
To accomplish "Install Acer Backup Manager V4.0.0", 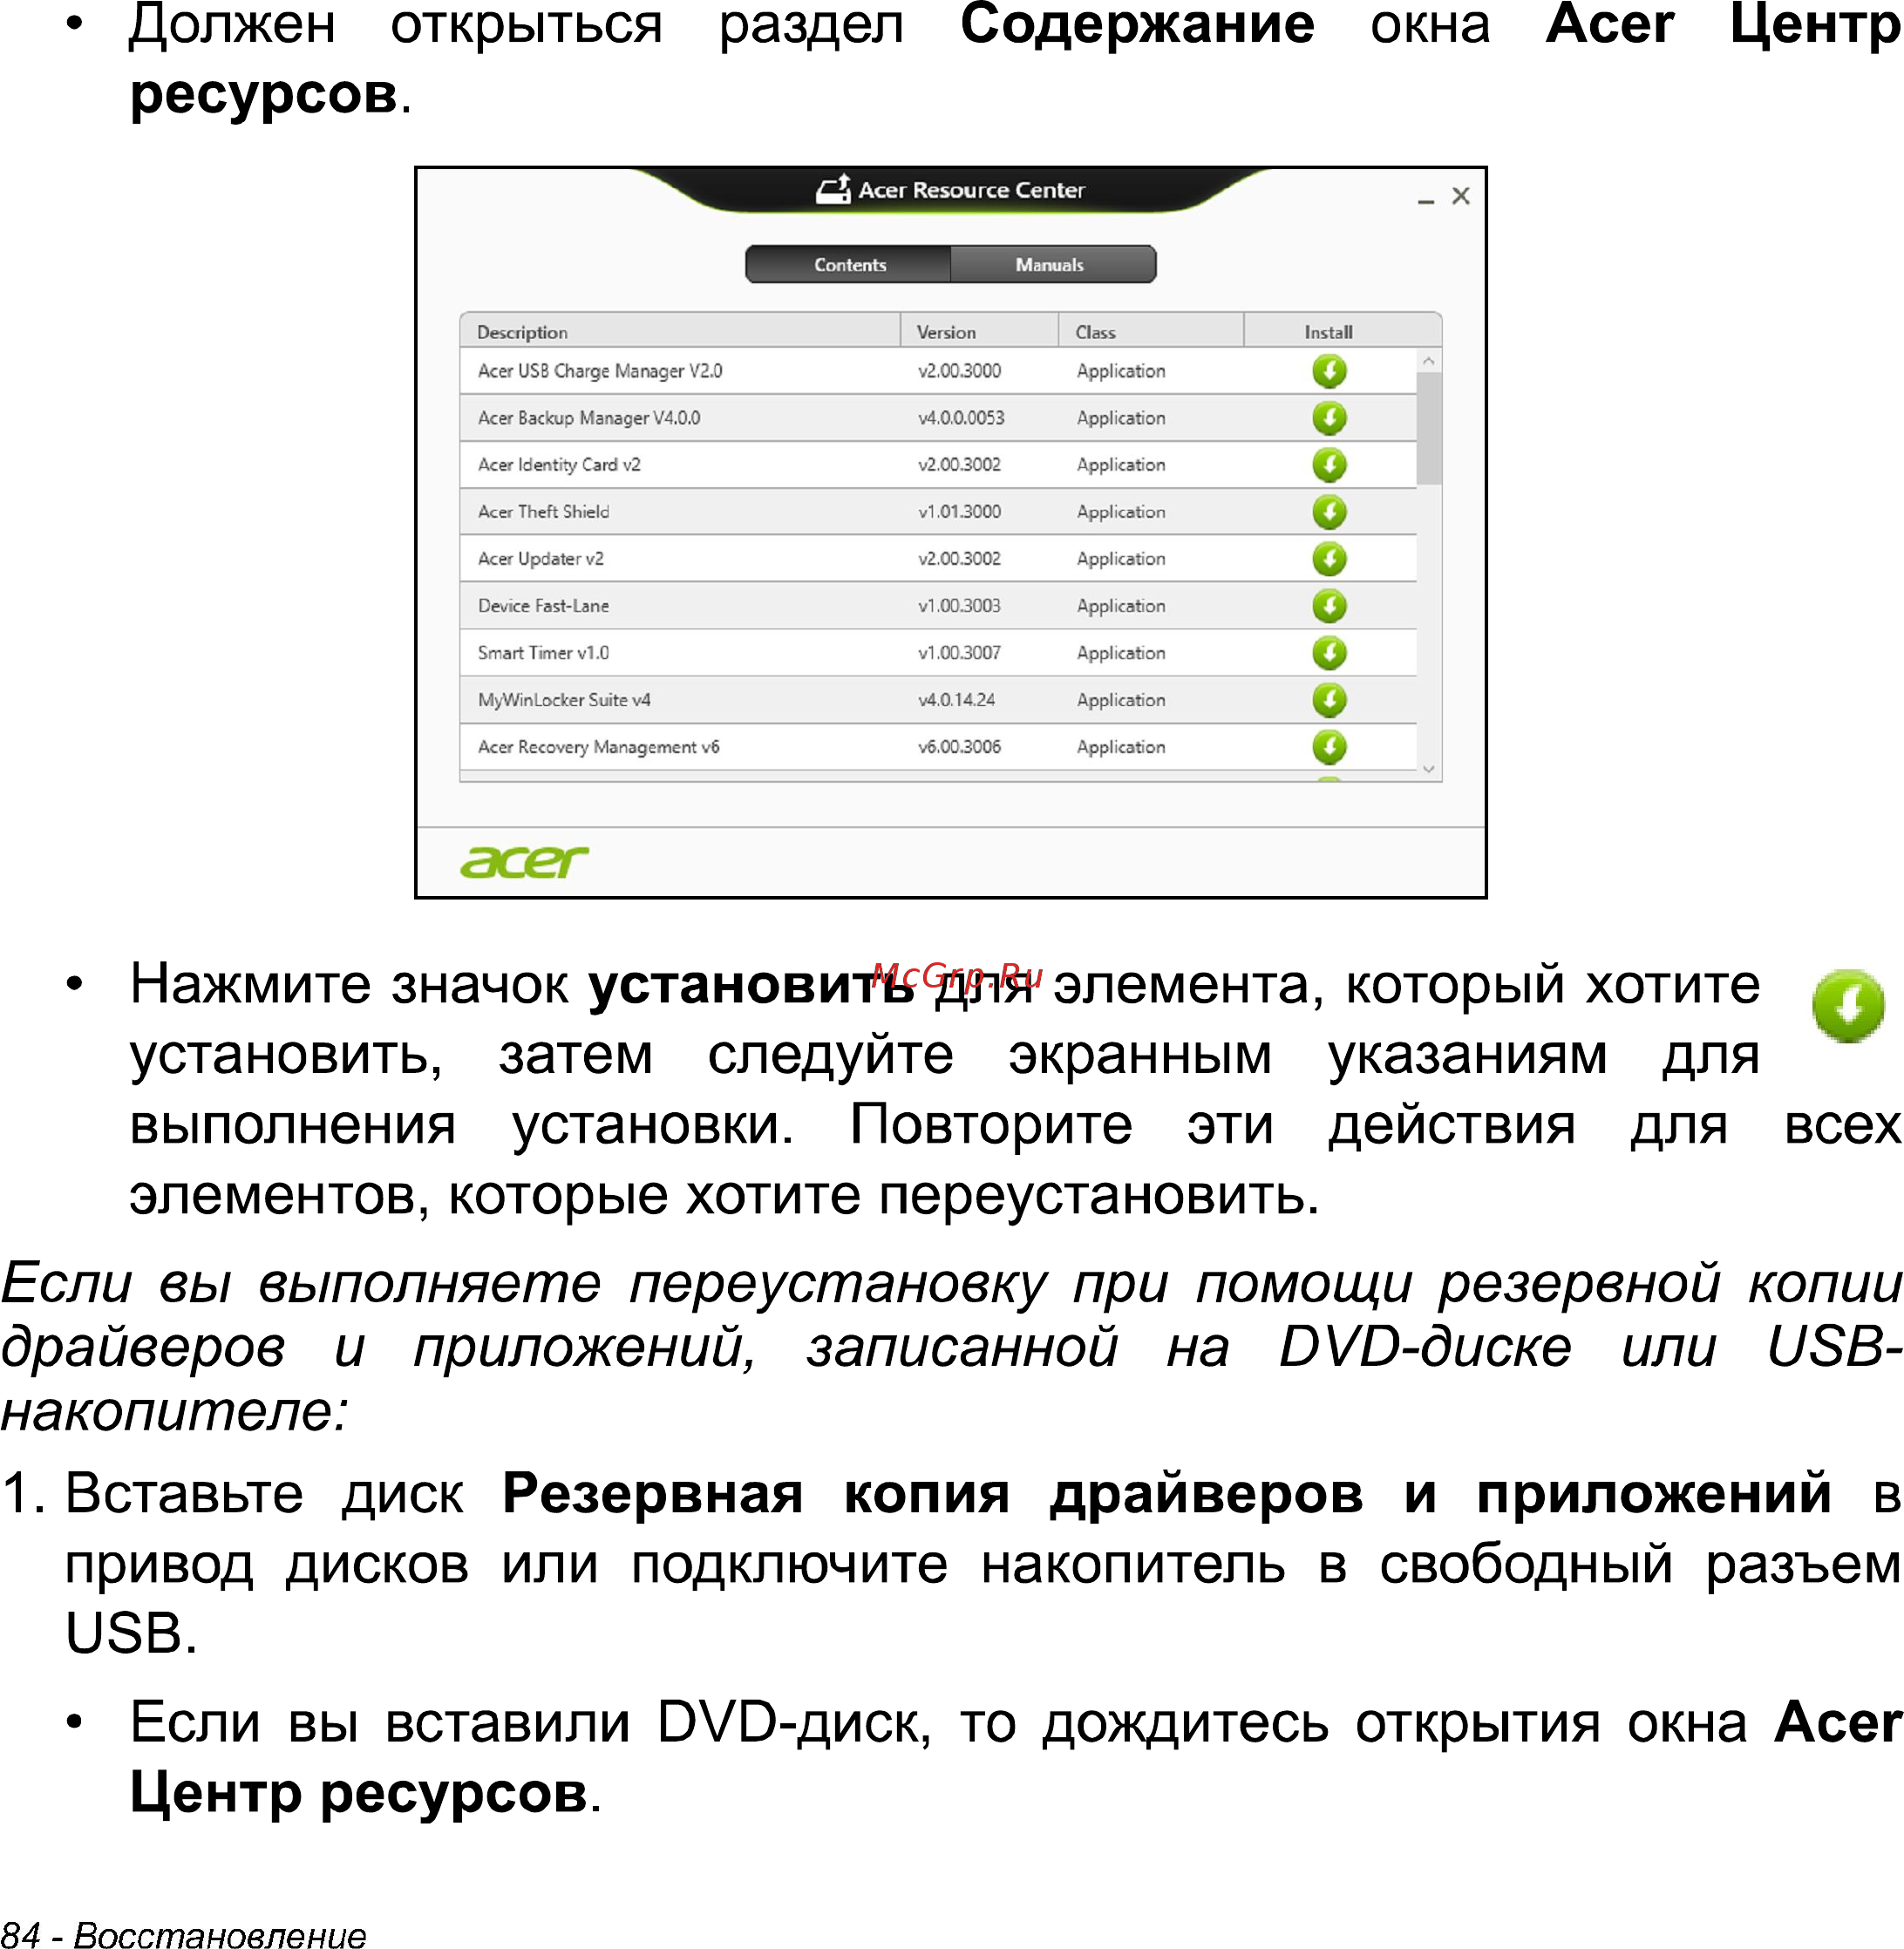I will click(x=1329, y=418).
